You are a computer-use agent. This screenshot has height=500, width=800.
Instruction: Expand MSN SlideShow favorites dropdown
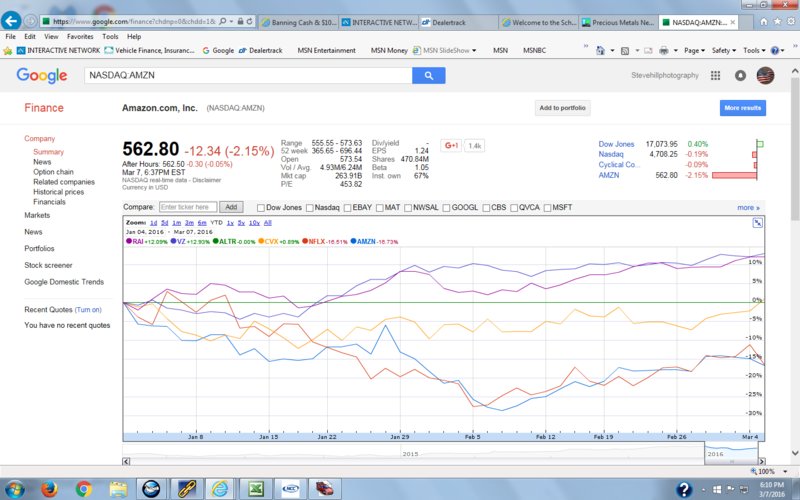(474, 51)
